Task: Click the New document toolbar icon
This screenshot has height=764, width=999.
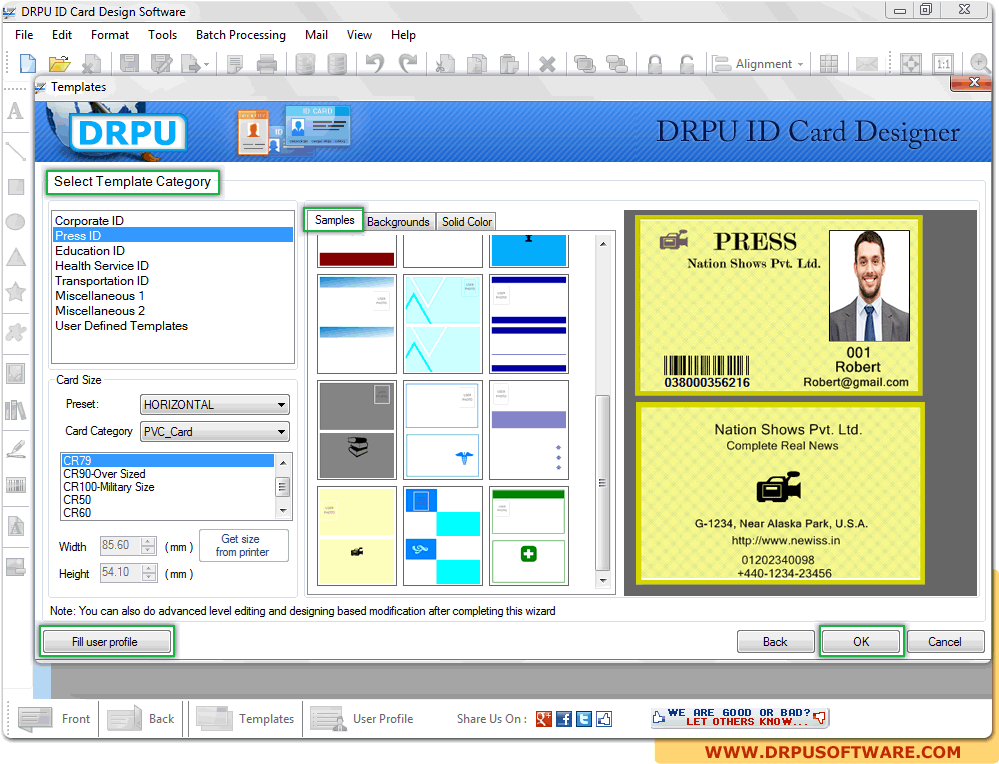Action: [28, 64]
